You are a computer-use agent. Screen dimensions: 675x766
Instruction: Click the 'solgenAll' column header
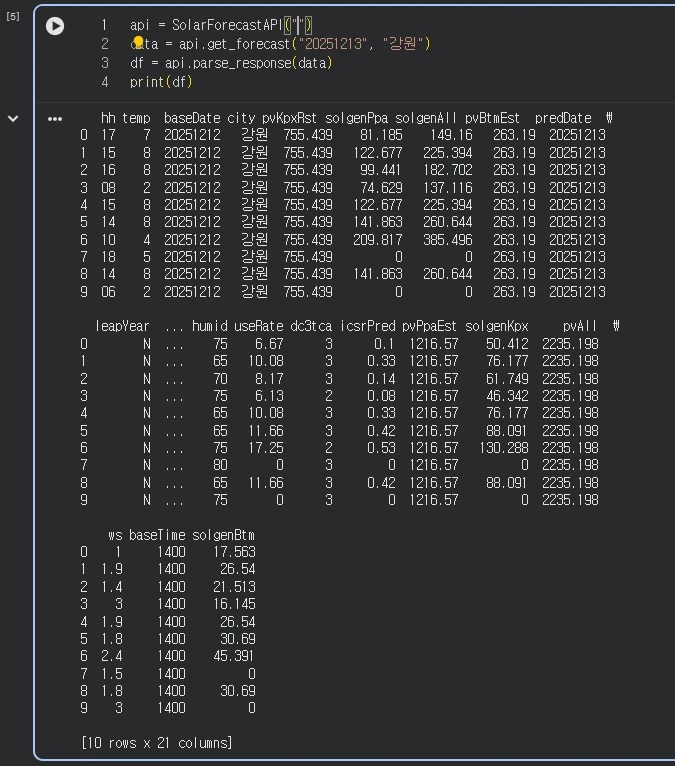tap(426, 118)
